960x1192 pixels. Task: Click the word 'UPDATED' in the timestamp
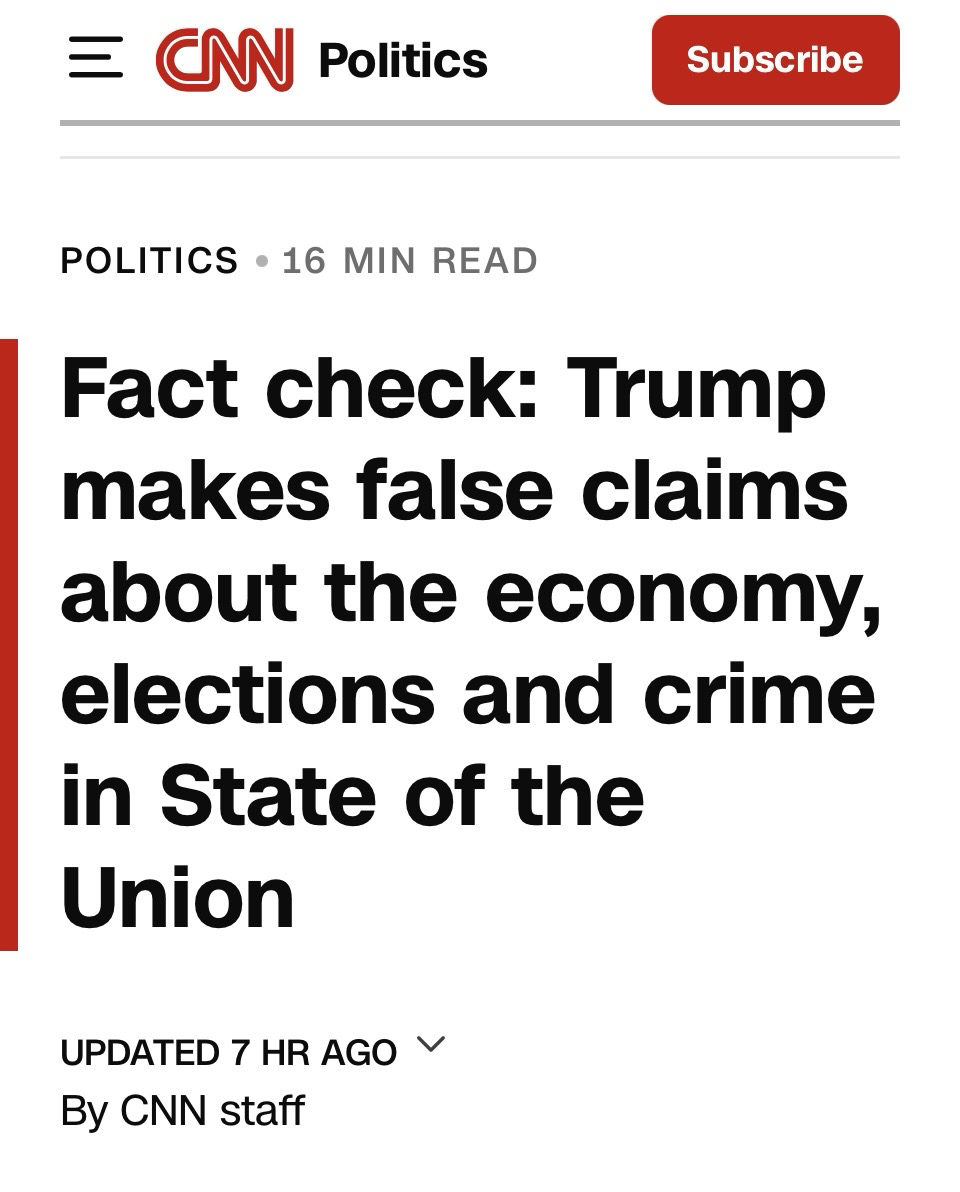coord(140,1052)
